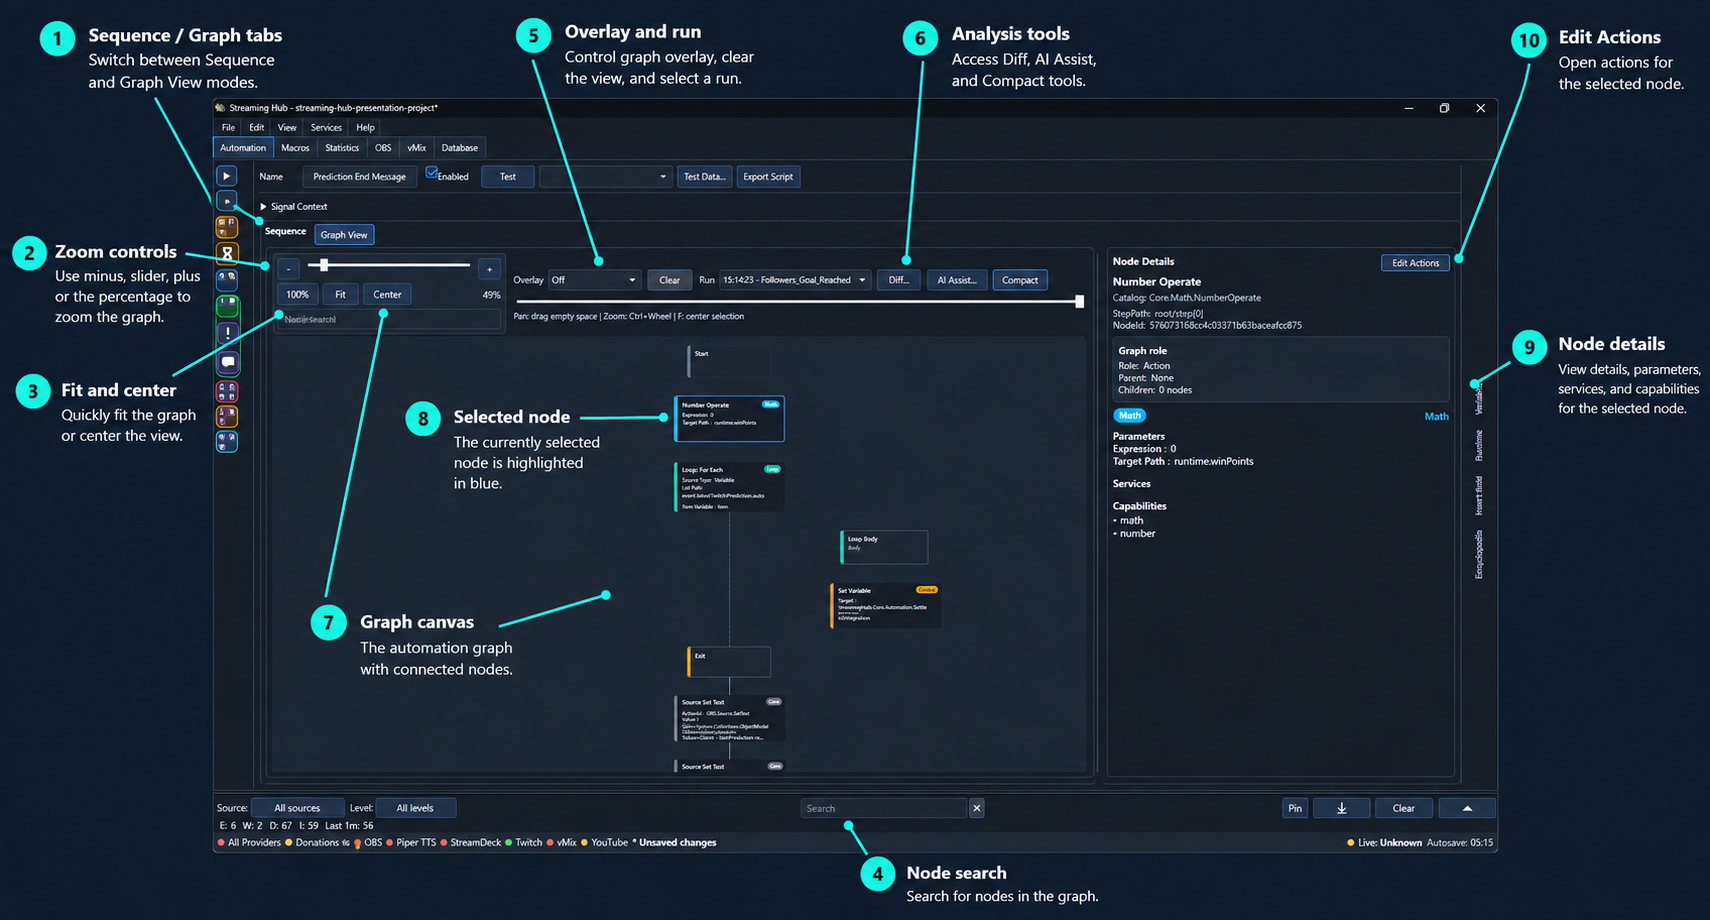Click the exclamation mark sidebar icon
The width and height of the screenshot is (1710, 920).
(x=228, y=333)
